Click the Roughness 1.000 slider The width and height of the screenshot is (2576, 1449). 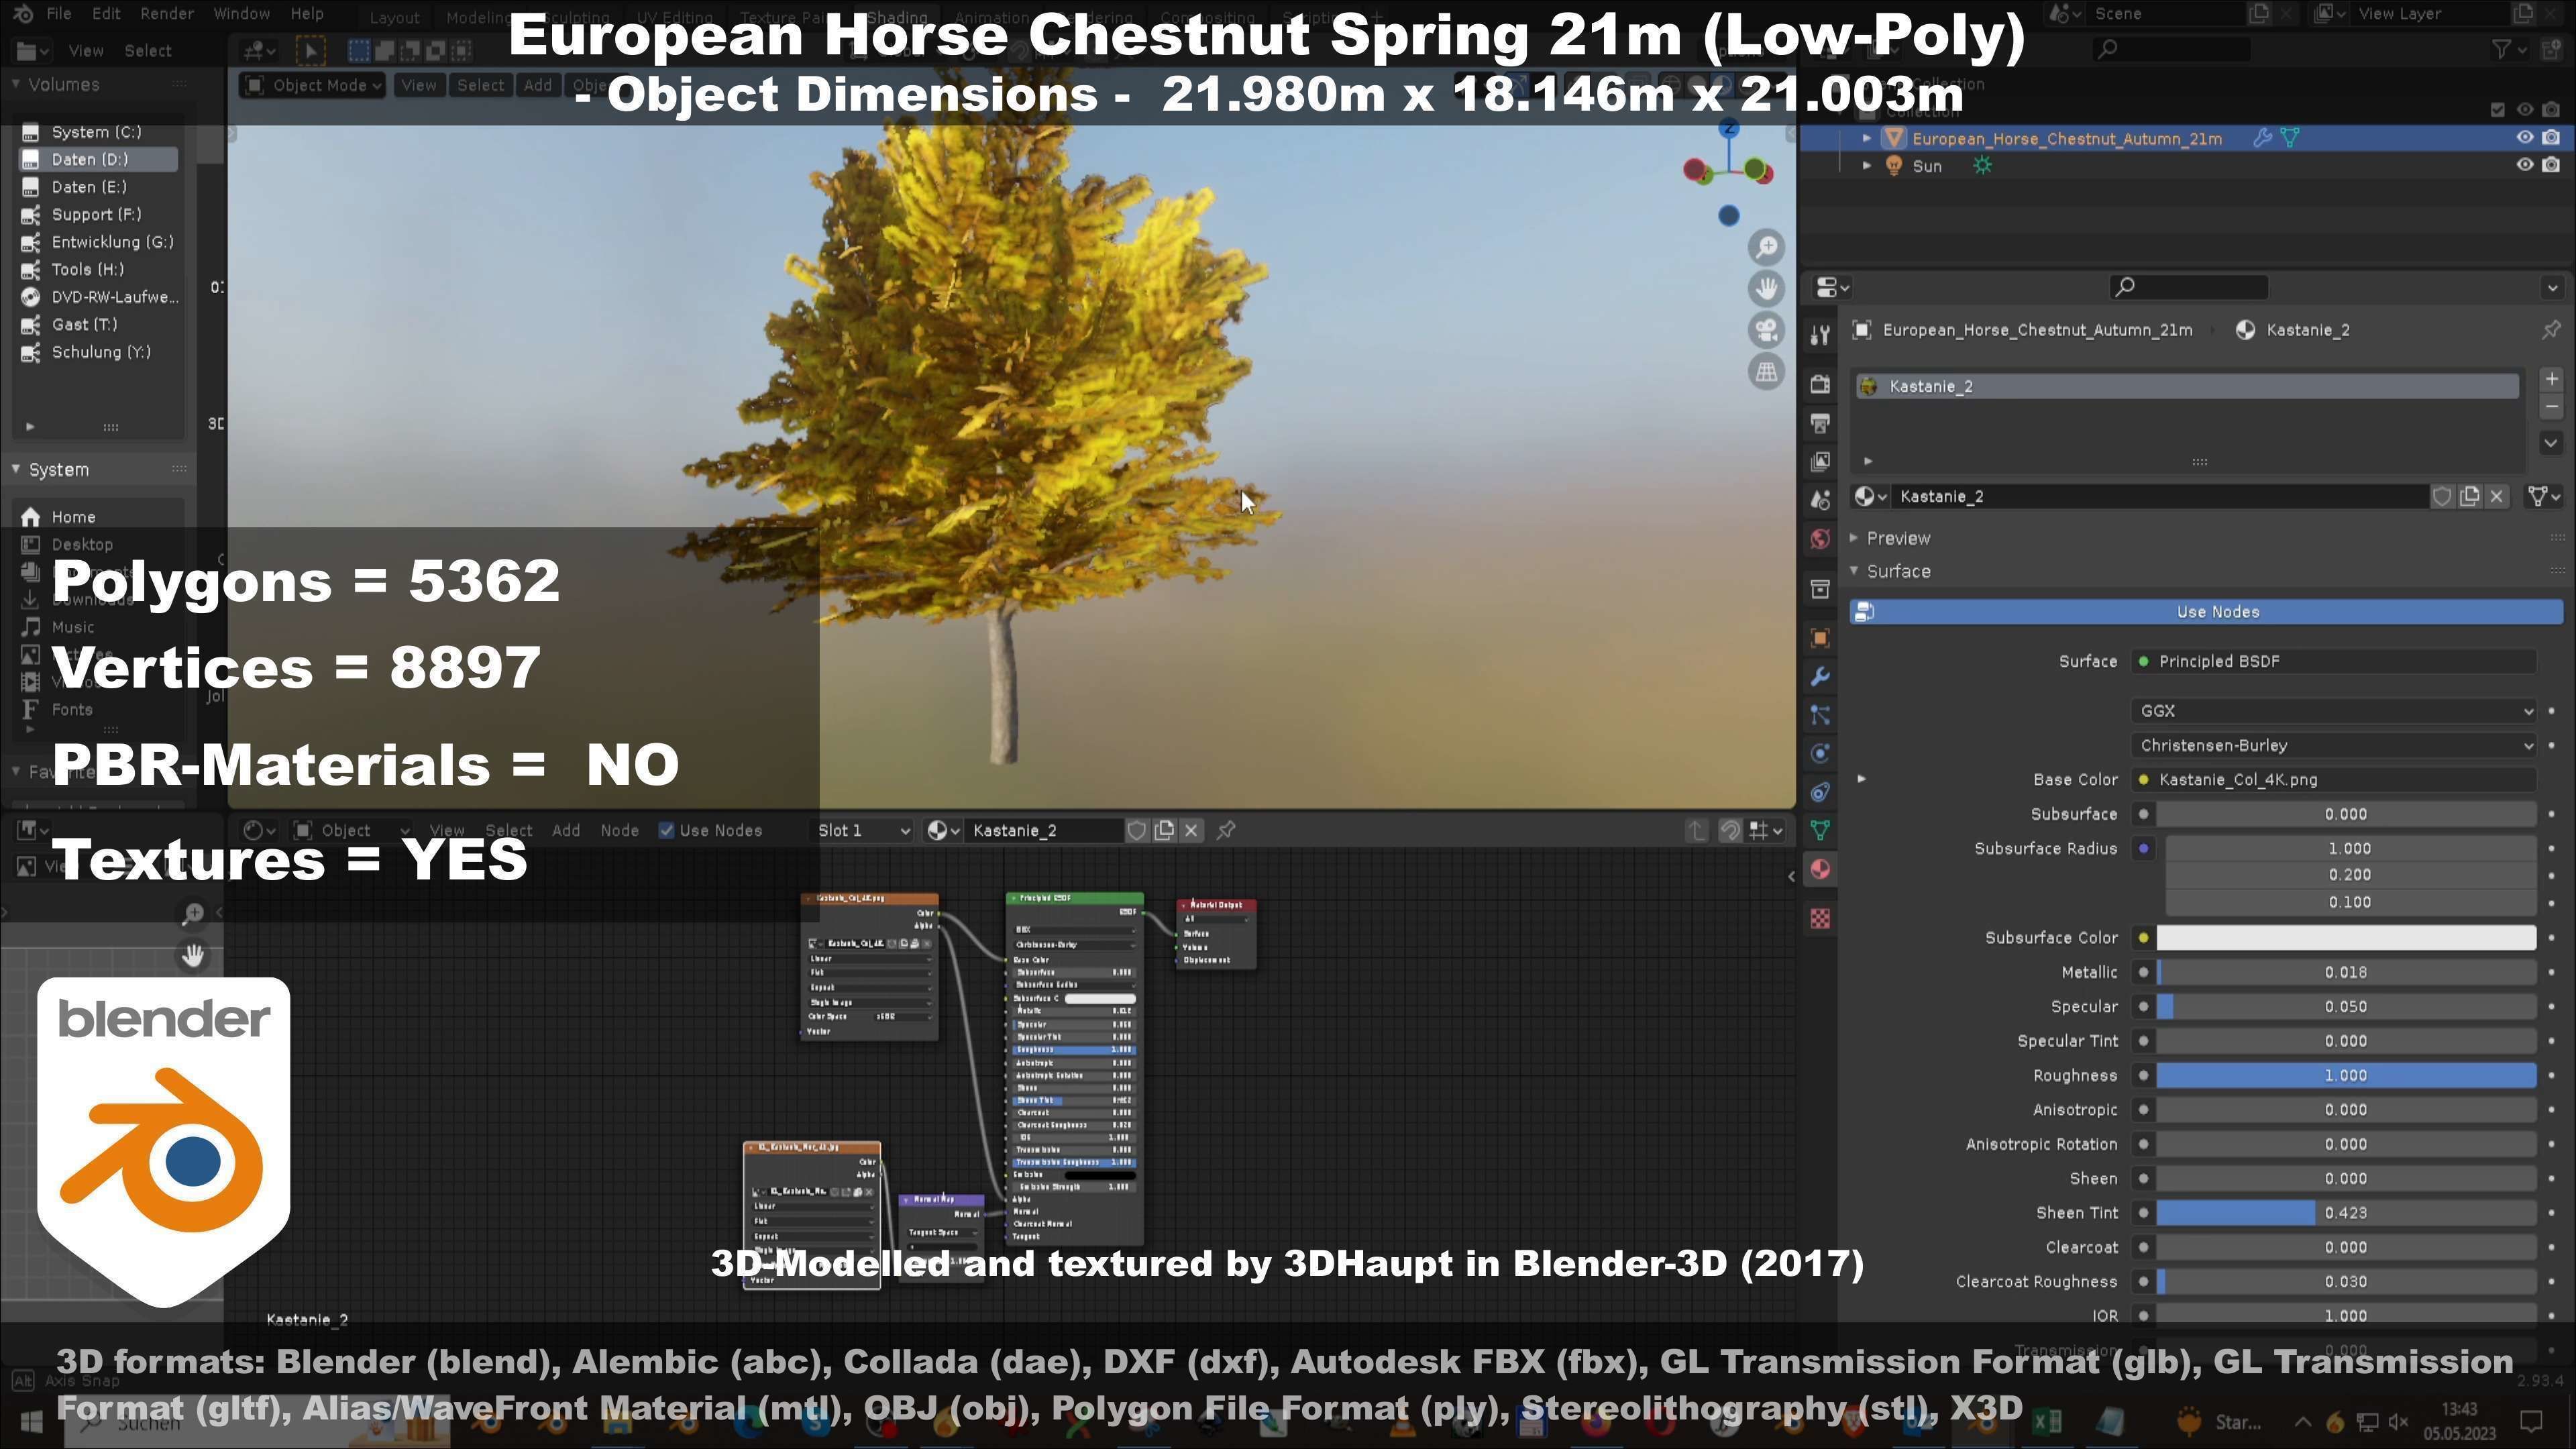click(x=2346, y=1076)
